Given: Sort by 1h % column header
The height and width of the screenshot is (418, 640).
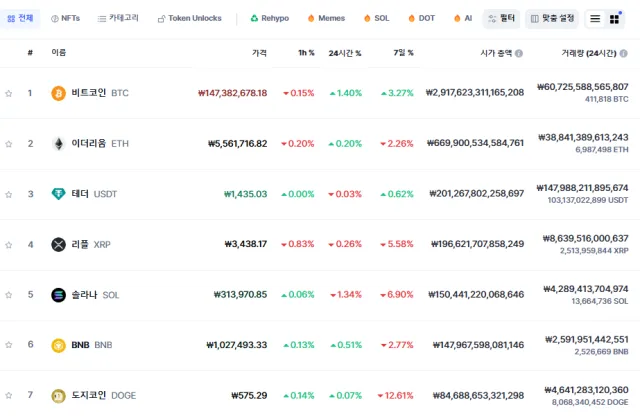Looking at the screenshot, I should click(x=306, y=53).
